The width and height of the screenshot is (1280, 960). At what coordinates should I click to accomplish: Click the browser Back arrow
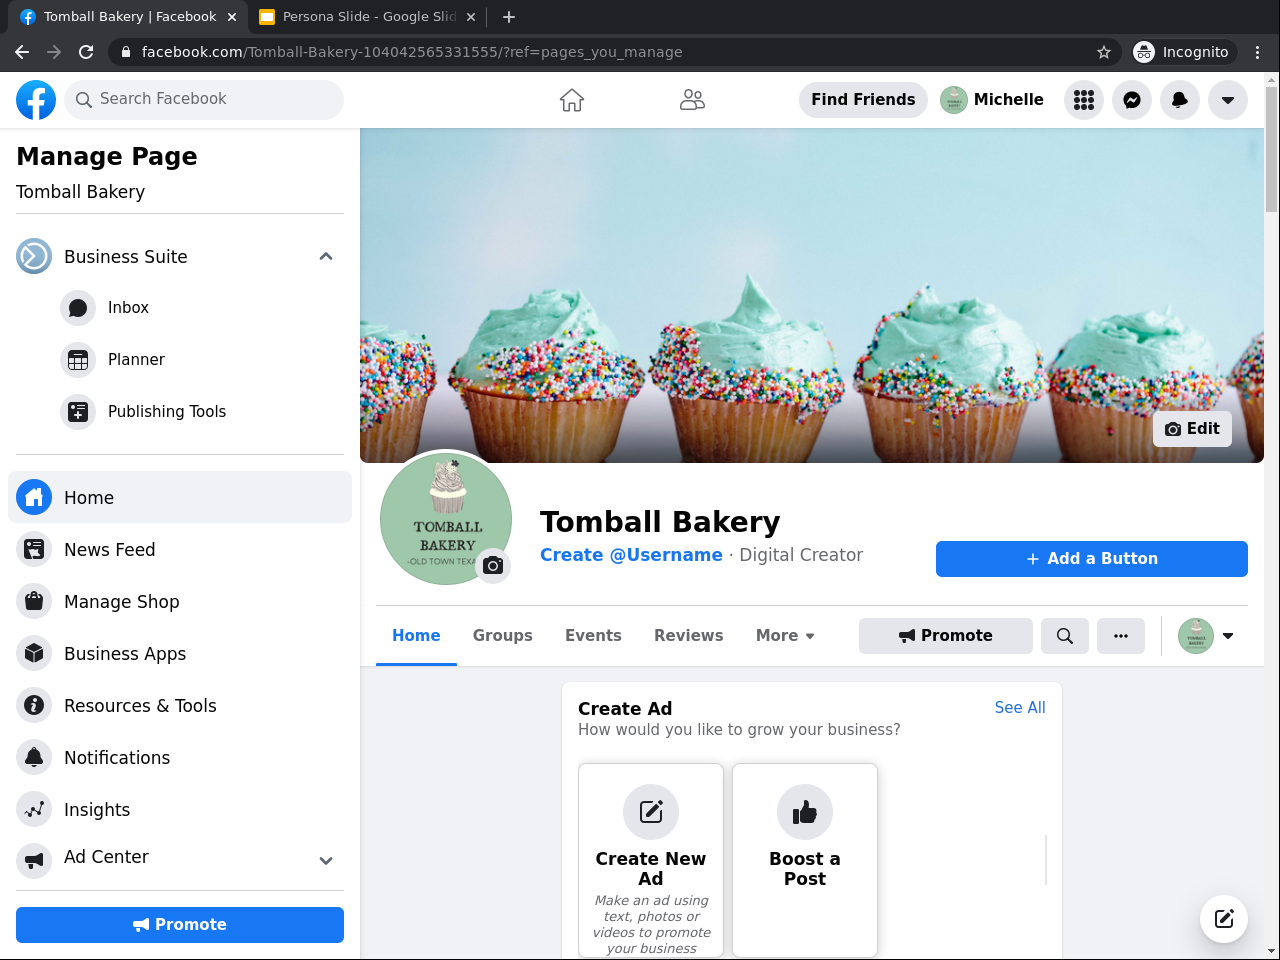pos(22,52)
